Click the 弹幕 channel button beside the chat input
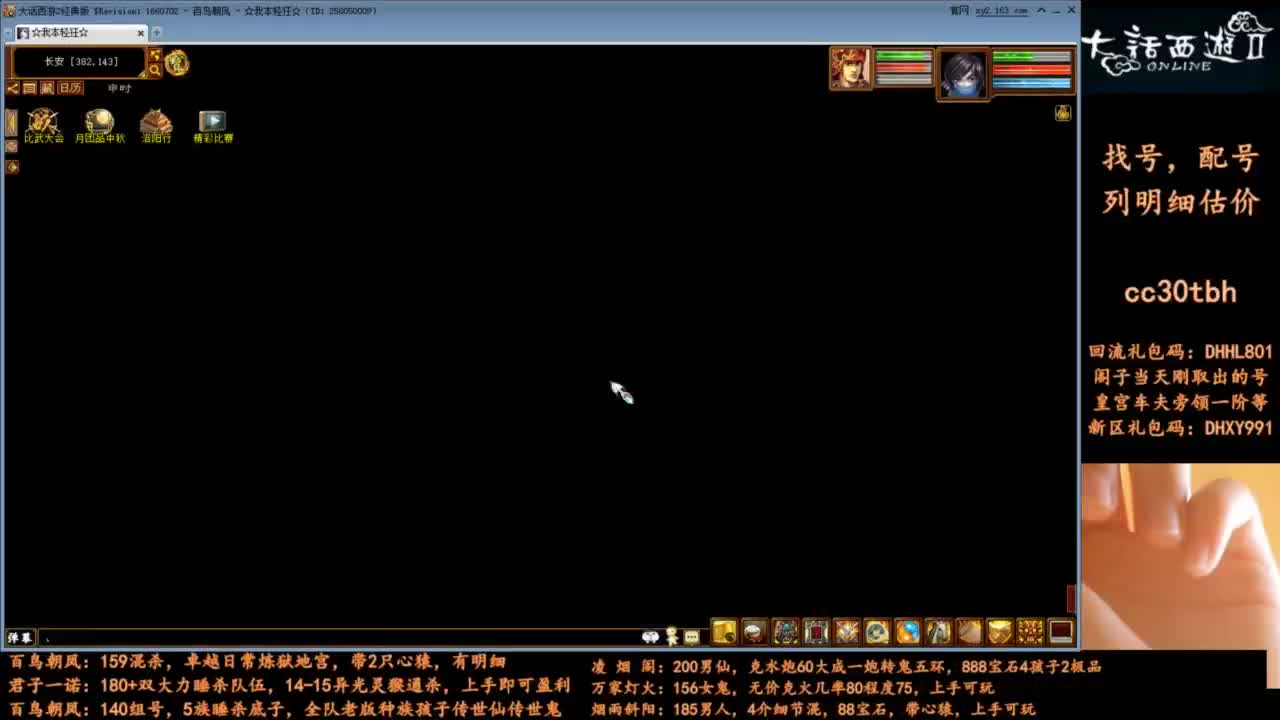 click(x=20, y=637)
